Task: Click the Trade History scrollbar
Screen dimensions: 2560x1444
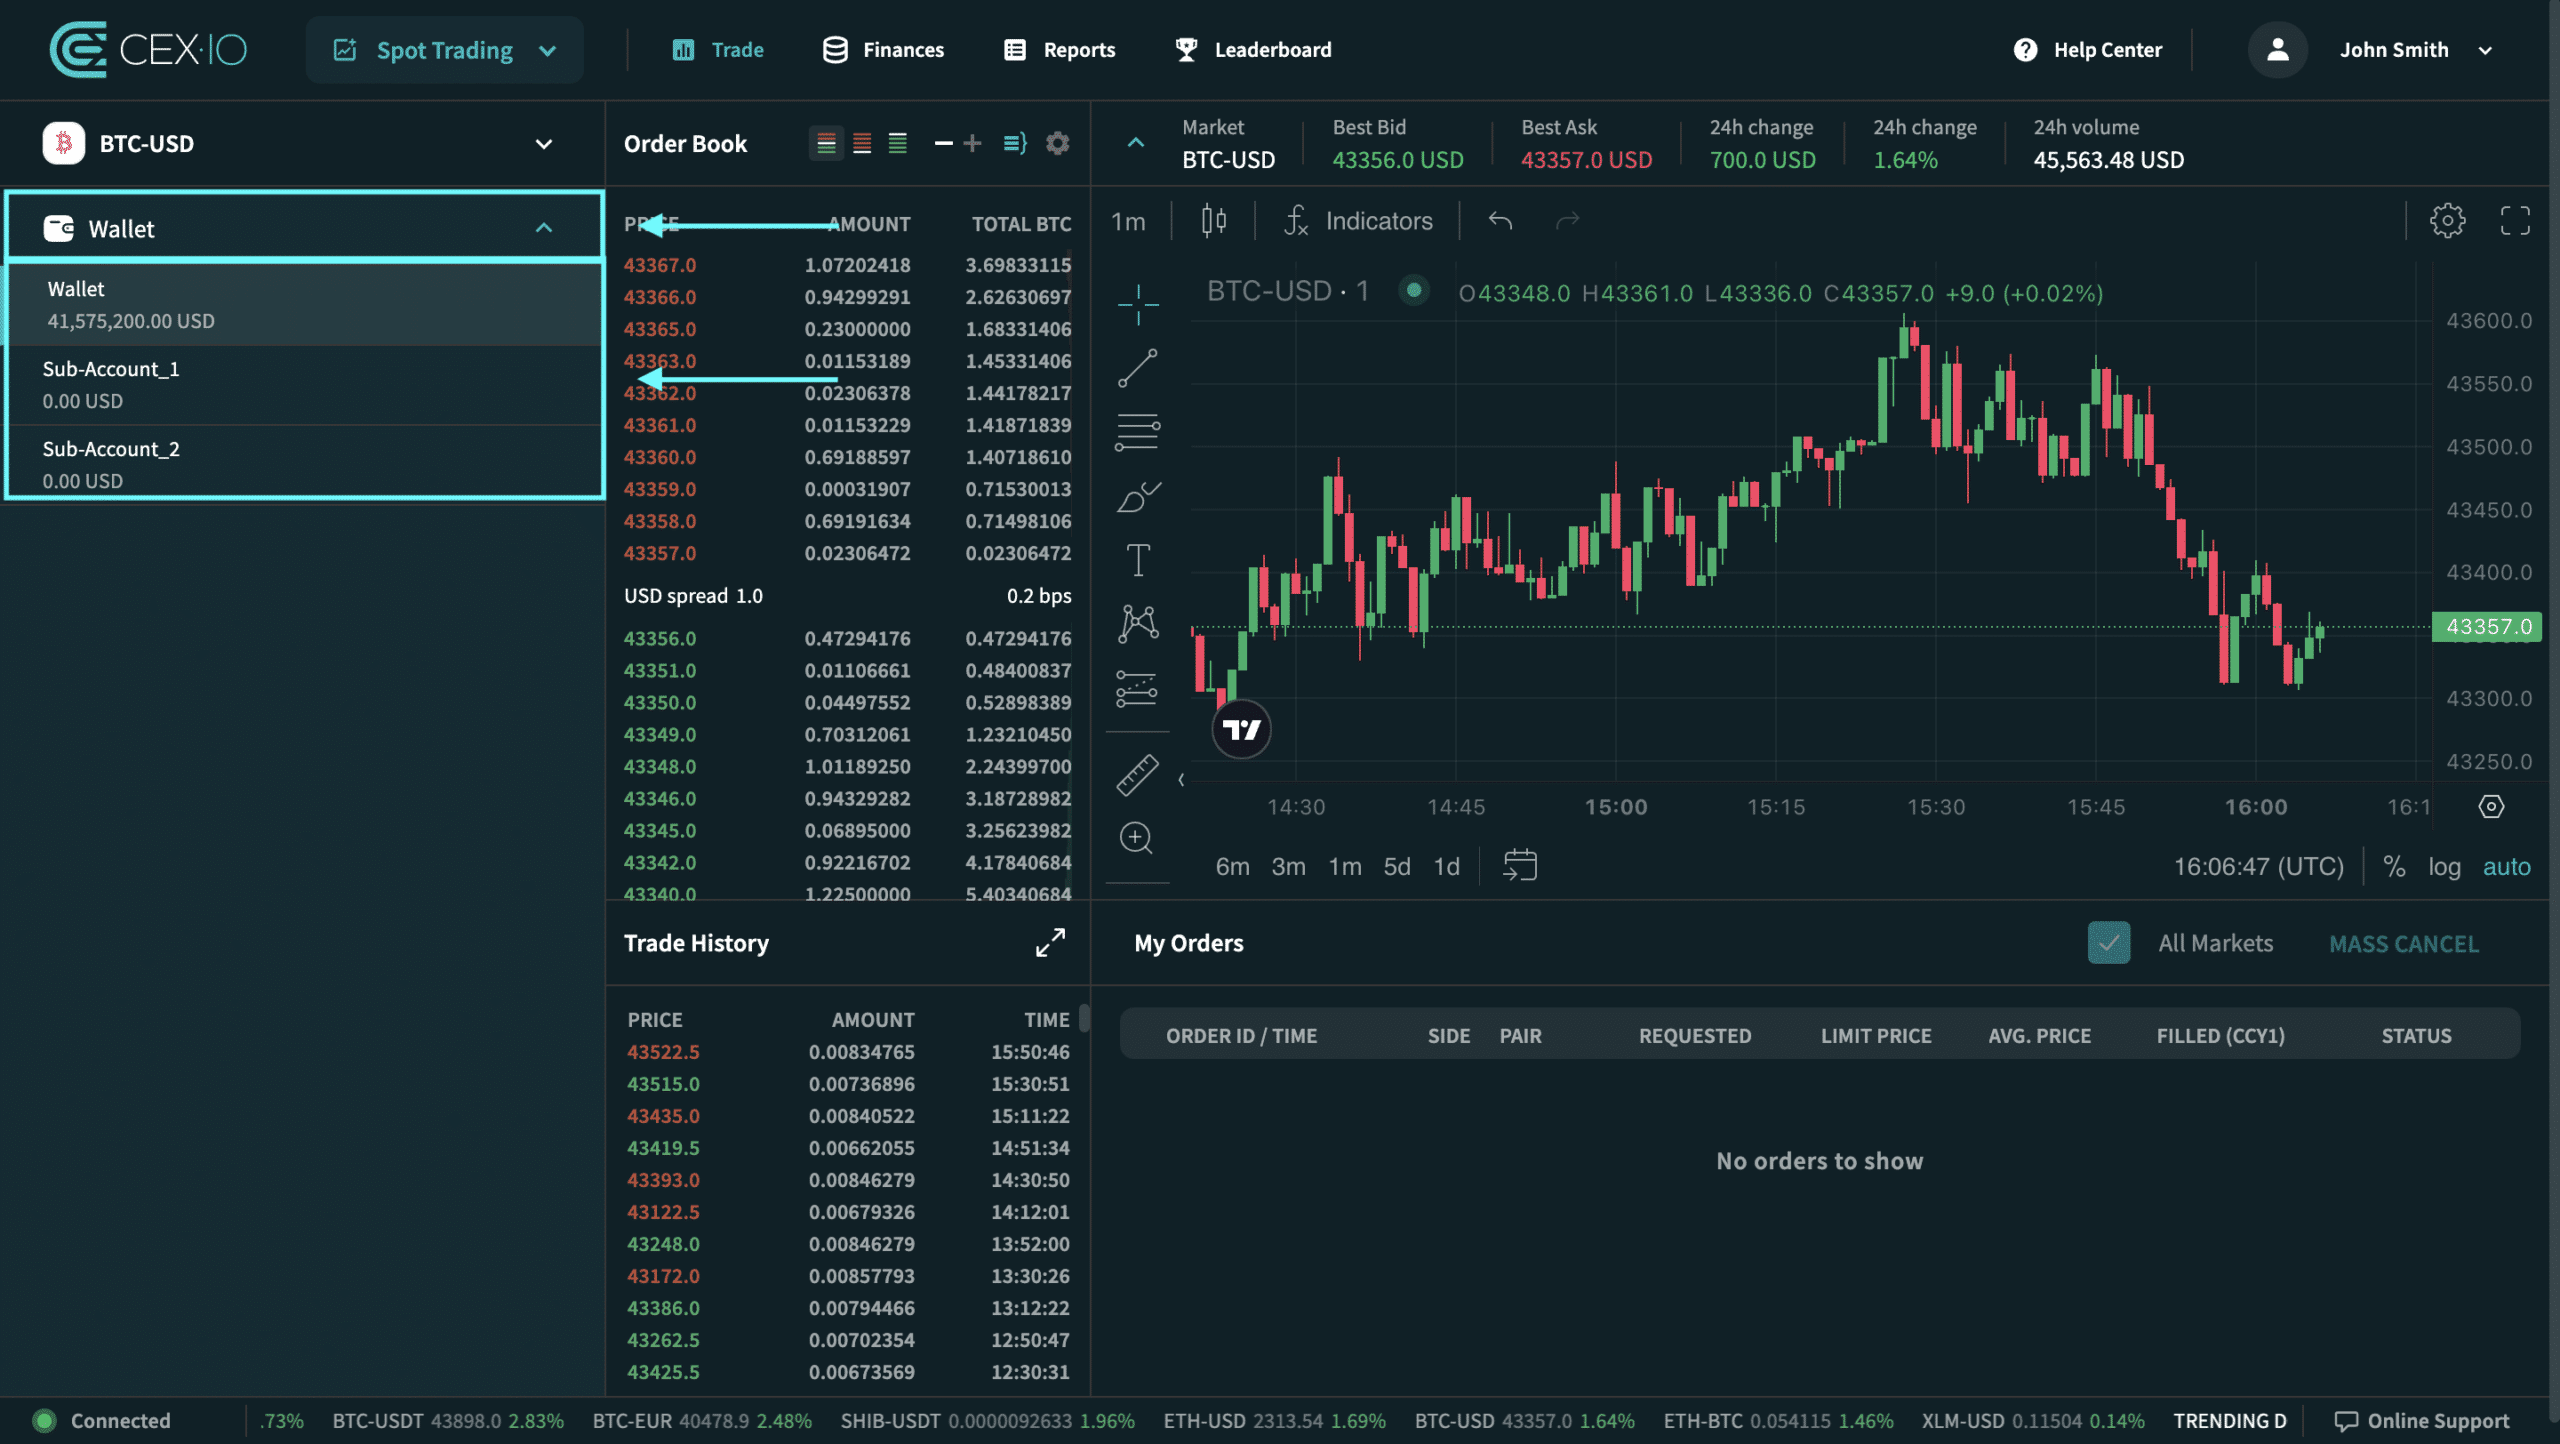Action: coord(1084,1018)
